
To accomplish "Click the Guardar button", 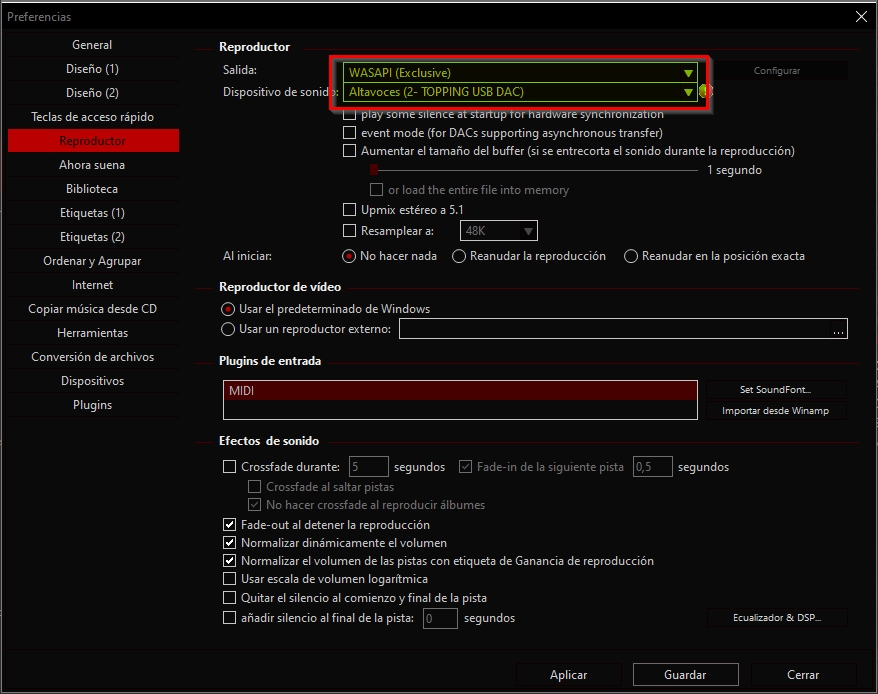I will tap(685, 675).
